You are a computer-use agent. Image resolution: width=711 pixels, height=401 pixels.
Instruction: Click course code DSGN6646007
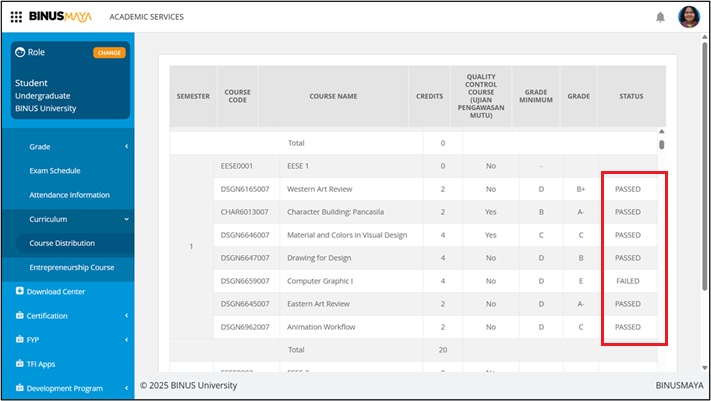tap(245, 235)
